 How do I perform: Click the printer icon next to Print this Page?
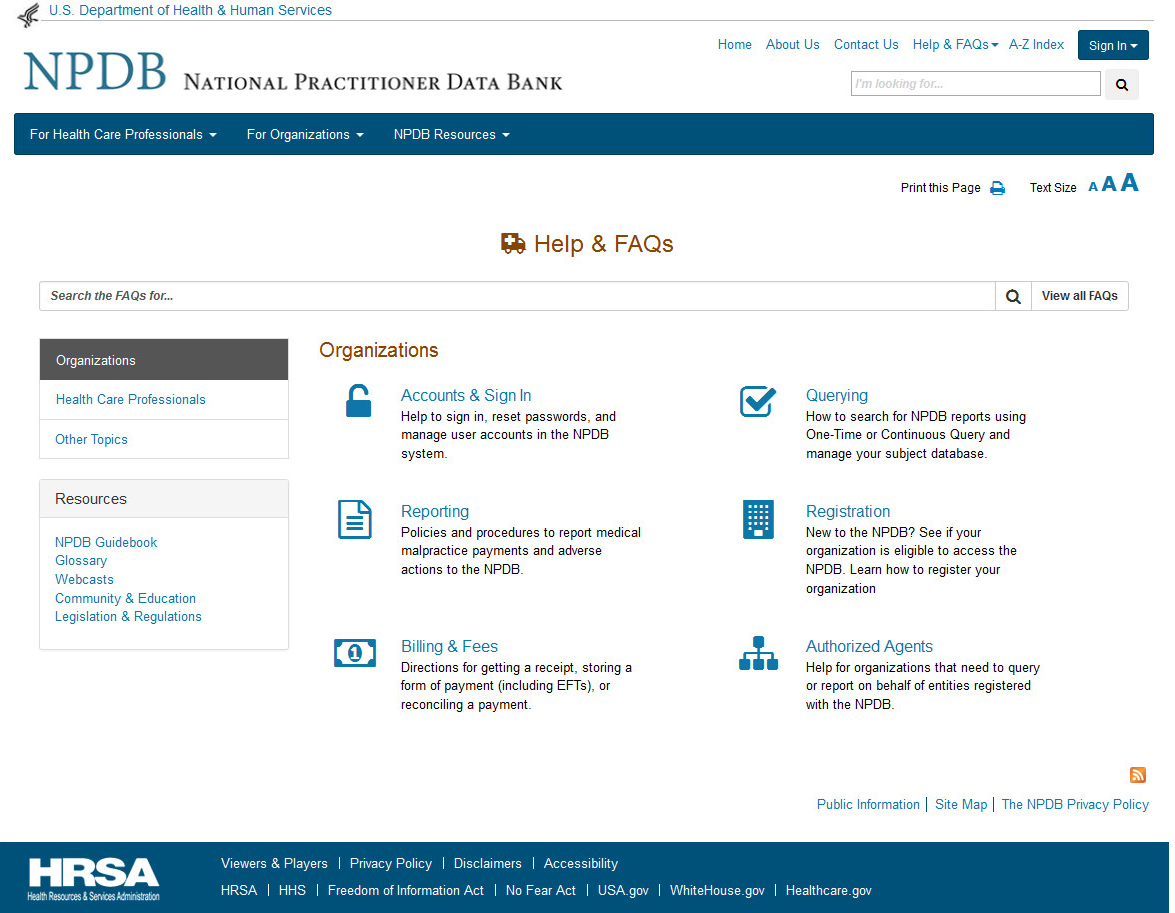pos(997,188)
